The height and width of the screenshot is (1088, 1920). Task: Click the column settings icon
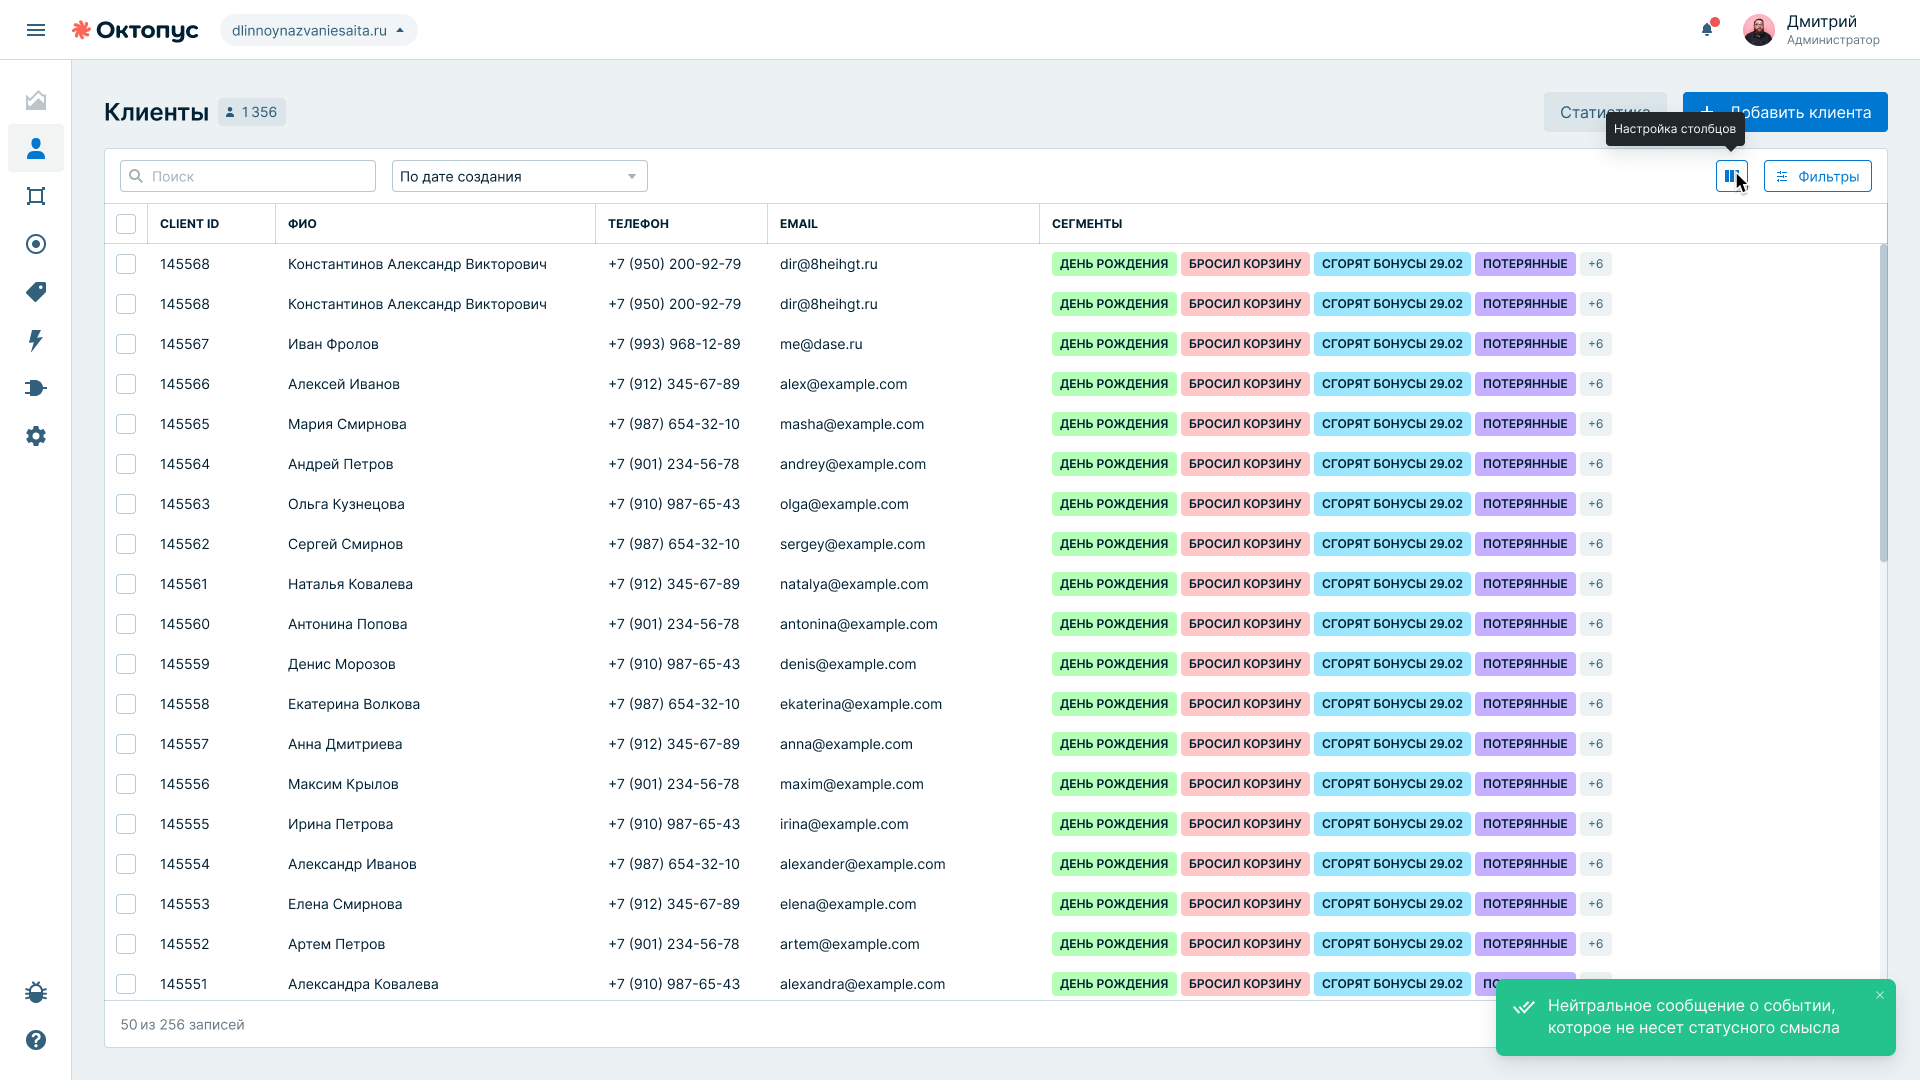pos(1732,176)
